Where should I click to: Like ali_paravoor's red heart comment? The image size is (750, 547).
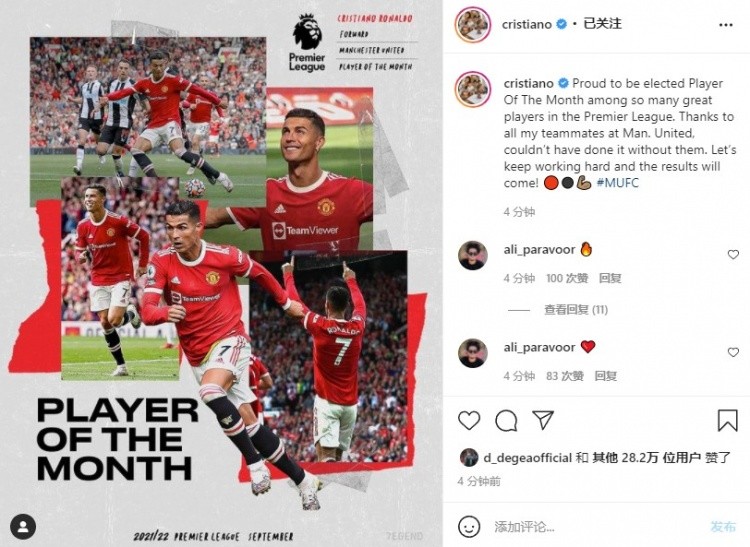click(733, 352)
